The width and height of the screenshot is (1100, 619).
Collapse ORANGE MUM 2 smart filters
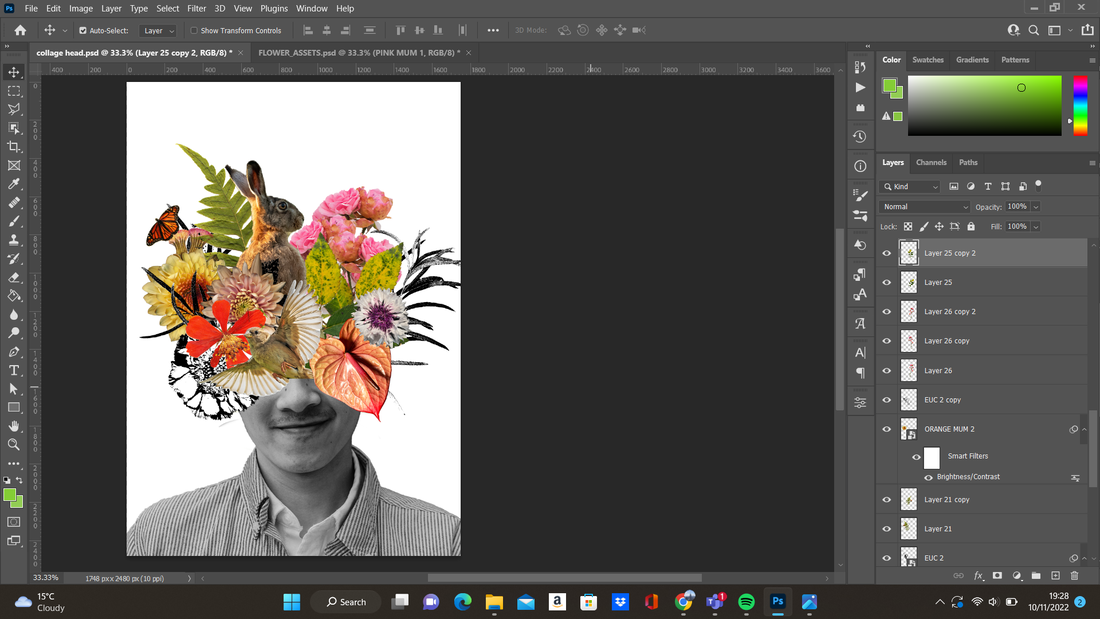coord(1085,430)
